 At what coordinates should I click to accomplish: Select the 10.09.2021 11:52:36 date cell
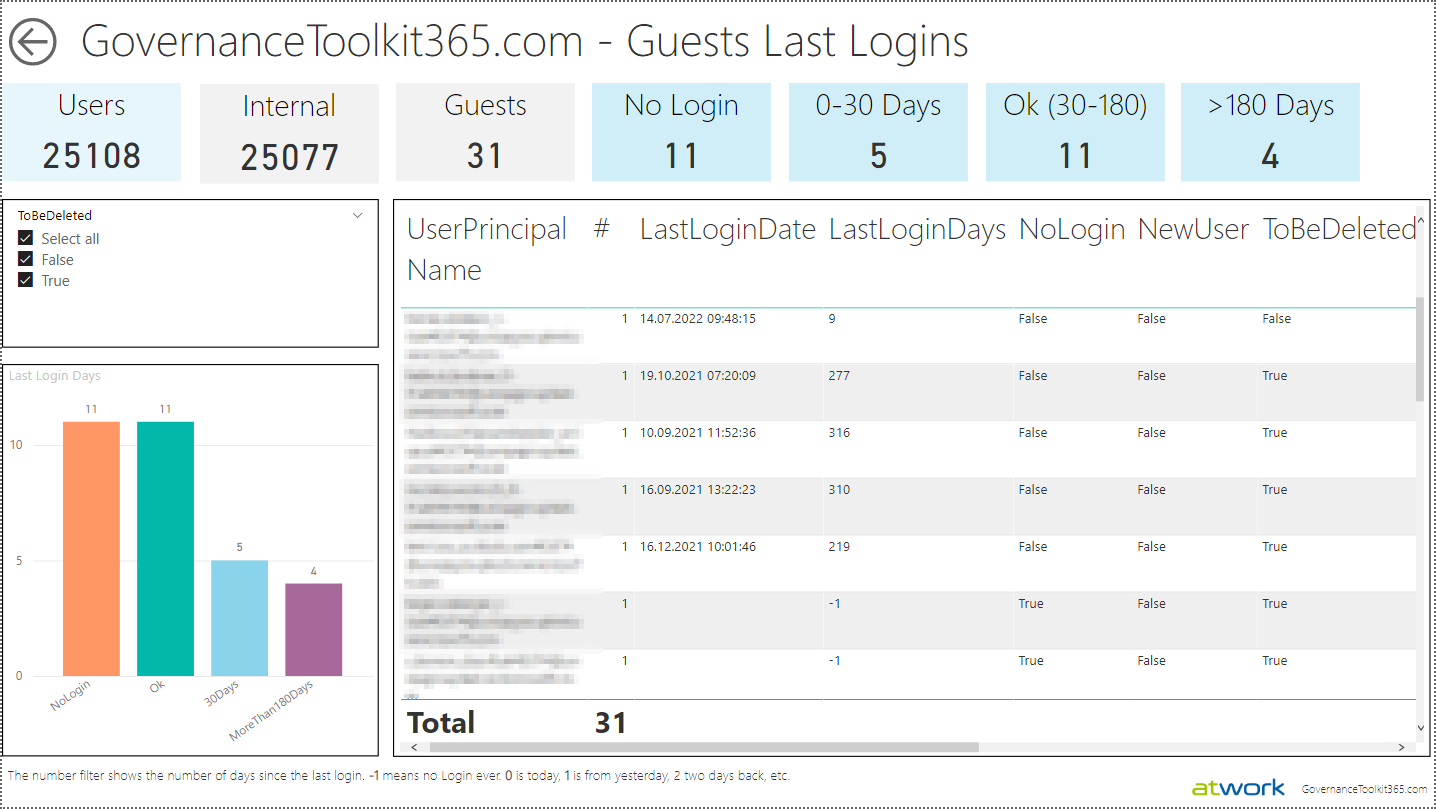(x=698, y=433)
